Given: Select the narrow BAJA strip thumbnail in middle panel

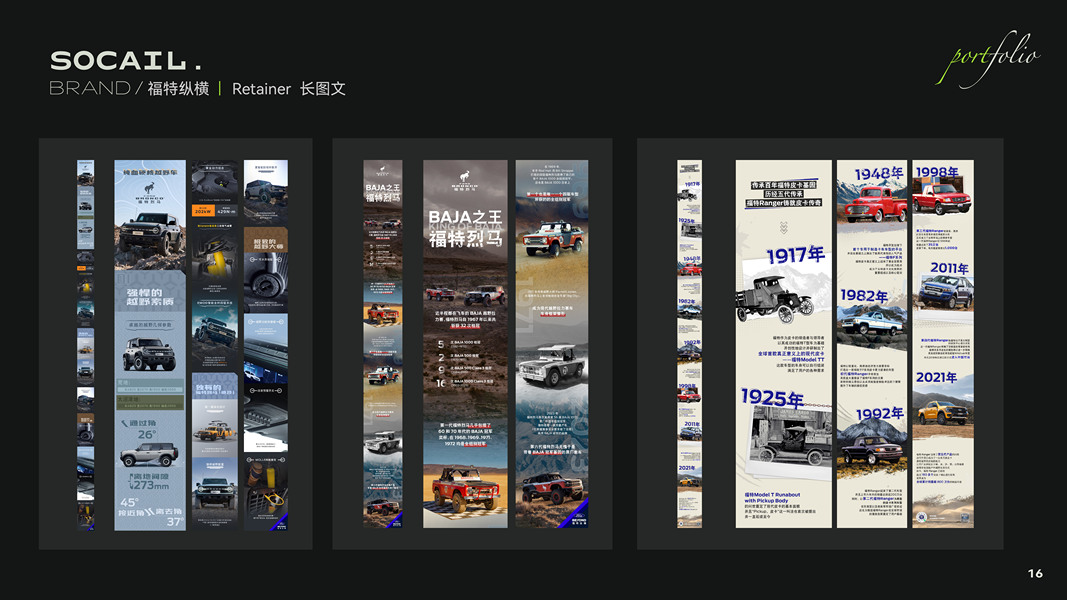Looking at the screenshot, I should pos(382,344).
